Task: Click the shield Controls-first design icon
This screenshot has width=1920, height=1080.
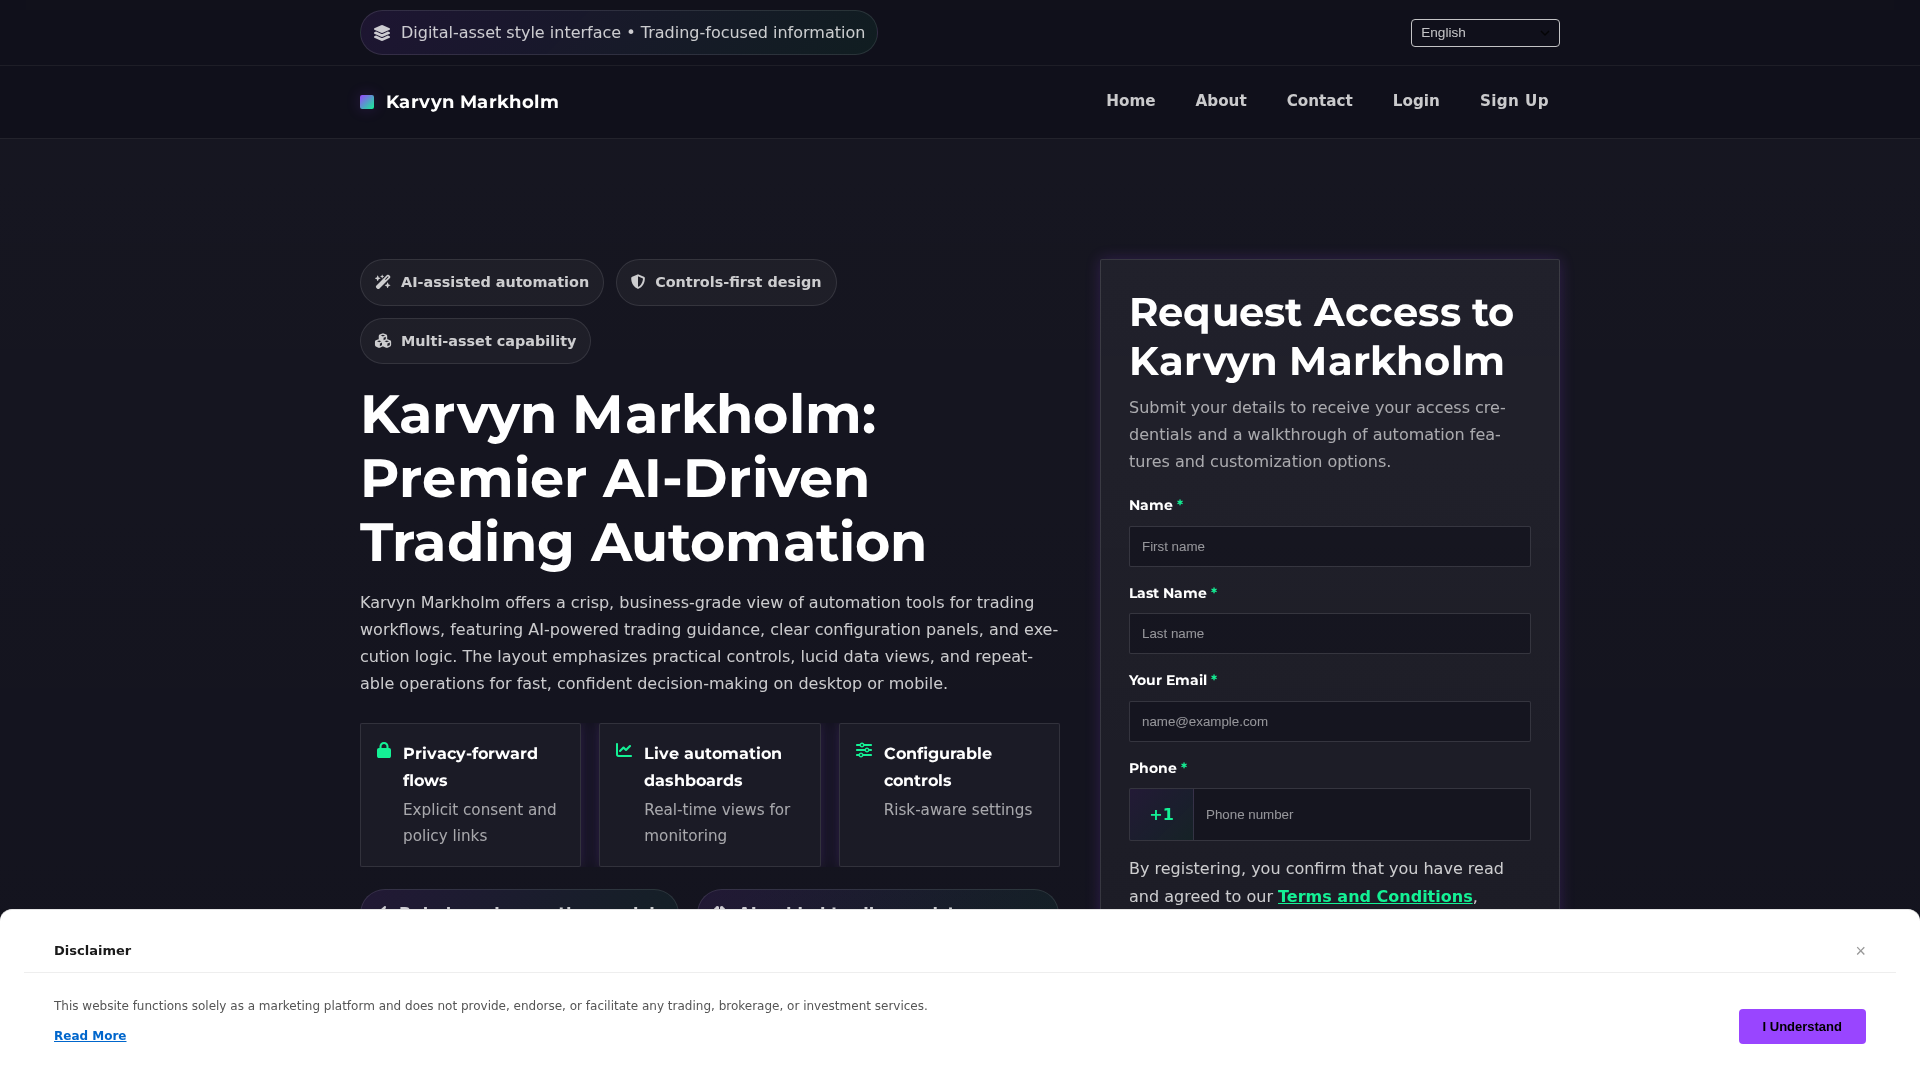Action: [638, 282]
